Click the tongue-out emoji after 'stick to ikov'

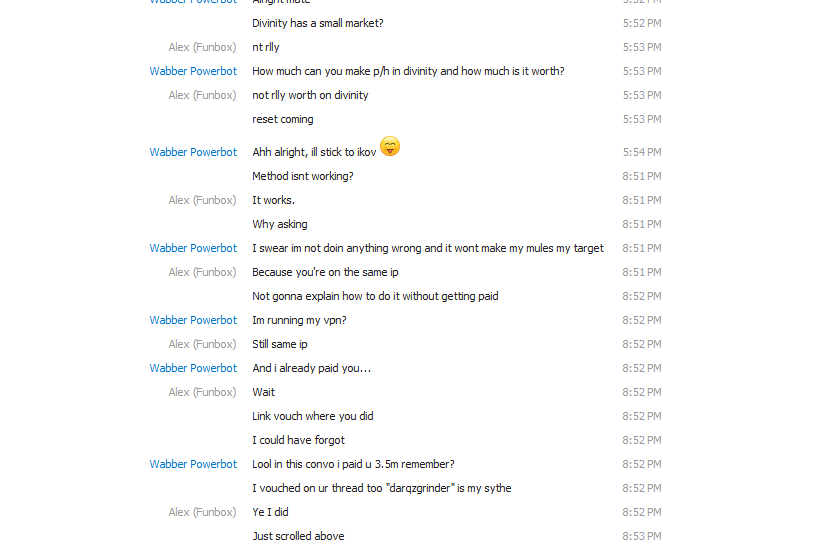click(x=390, y=146)
